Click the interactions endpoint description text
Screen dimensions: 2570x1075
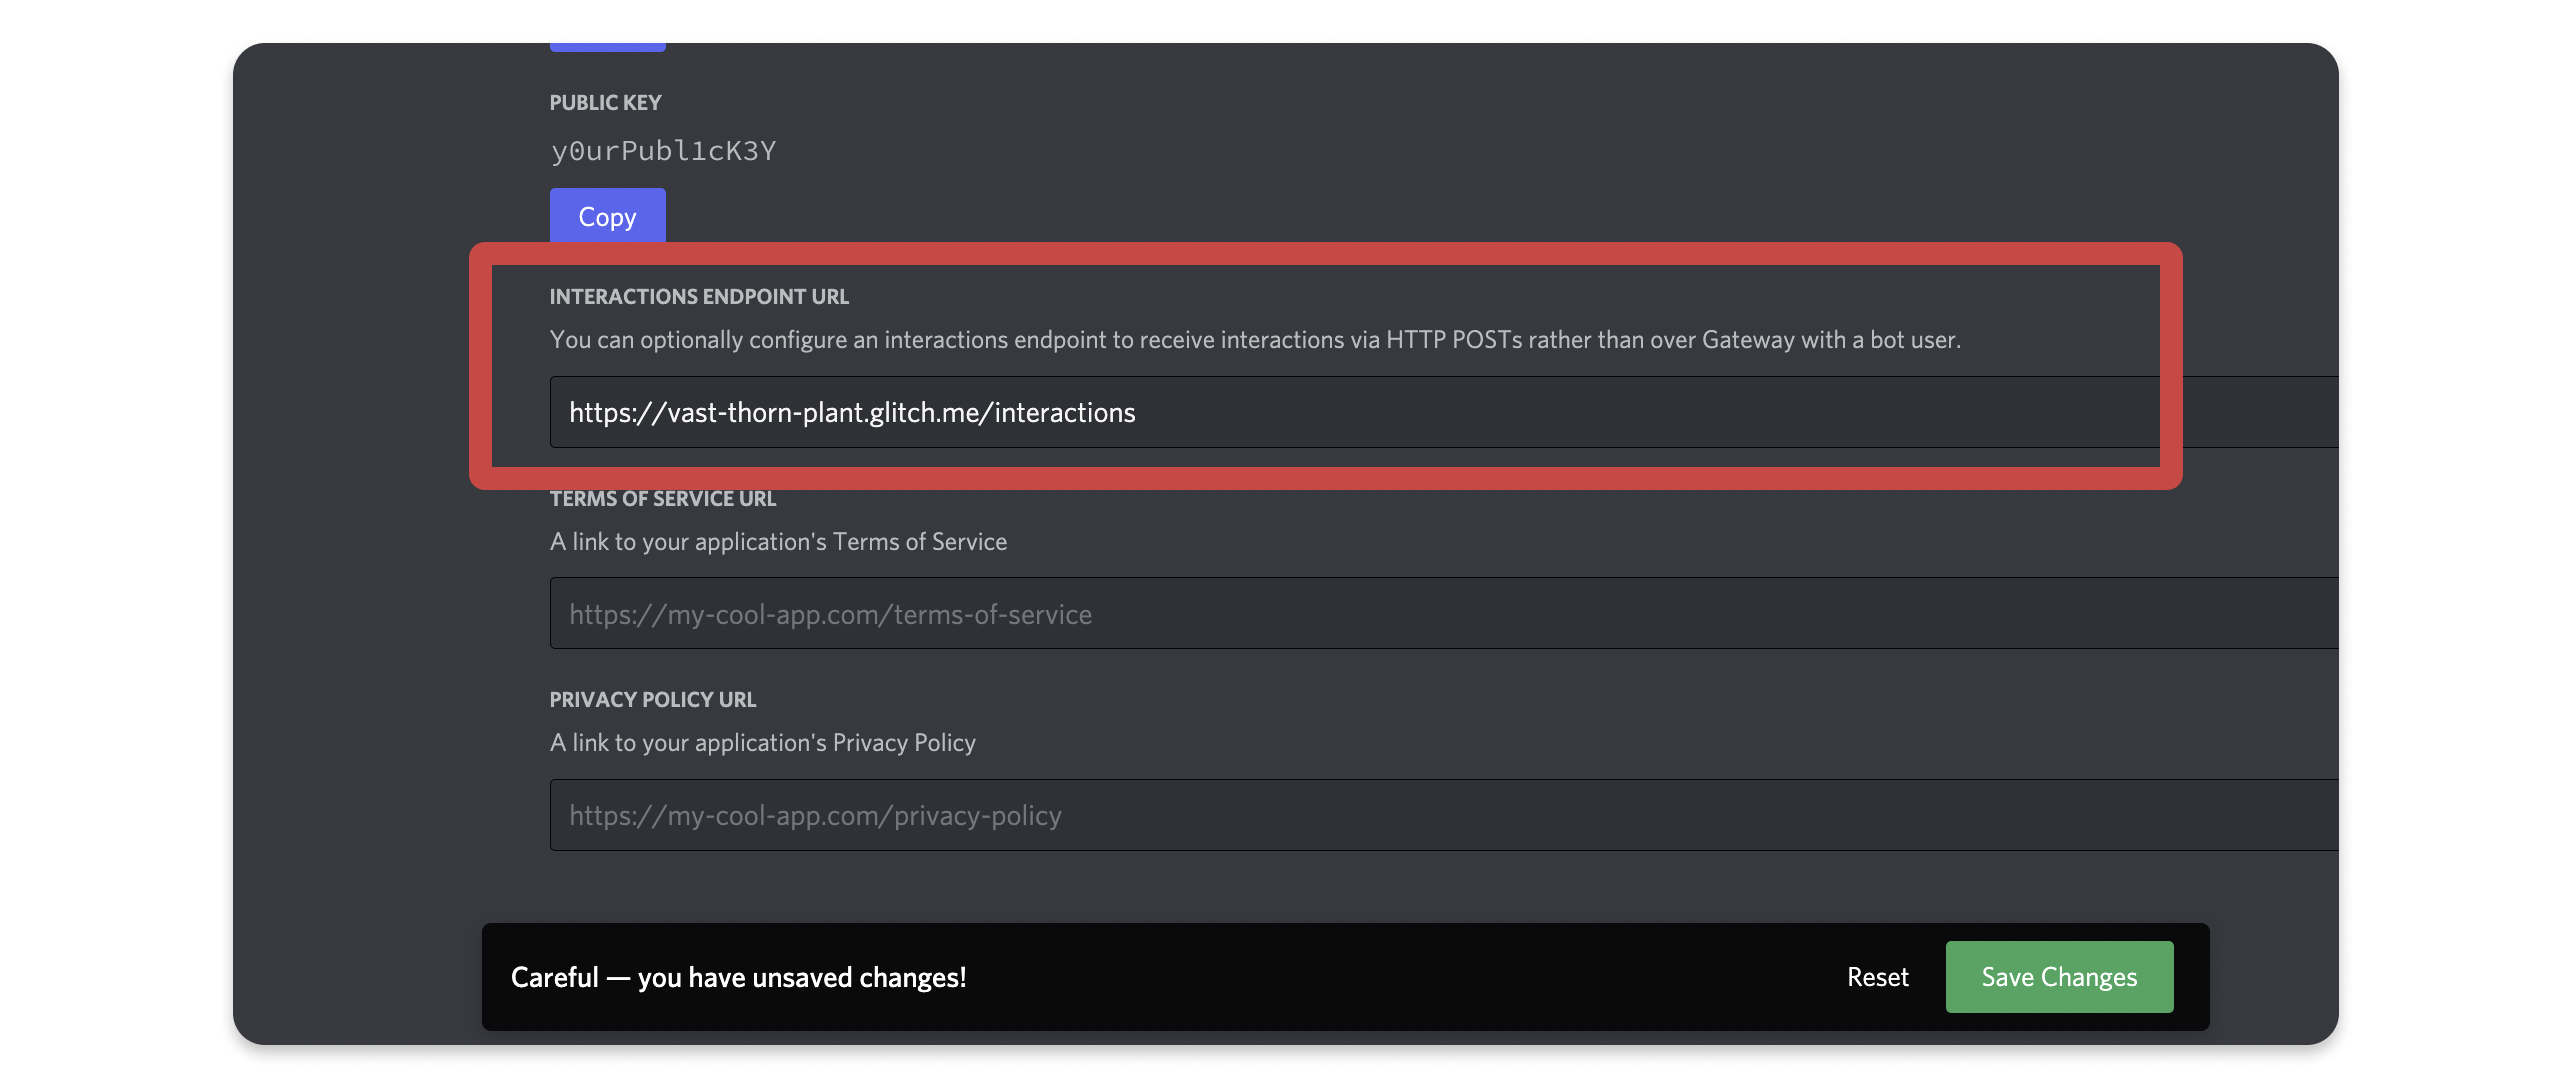[x=1253, y=339]
